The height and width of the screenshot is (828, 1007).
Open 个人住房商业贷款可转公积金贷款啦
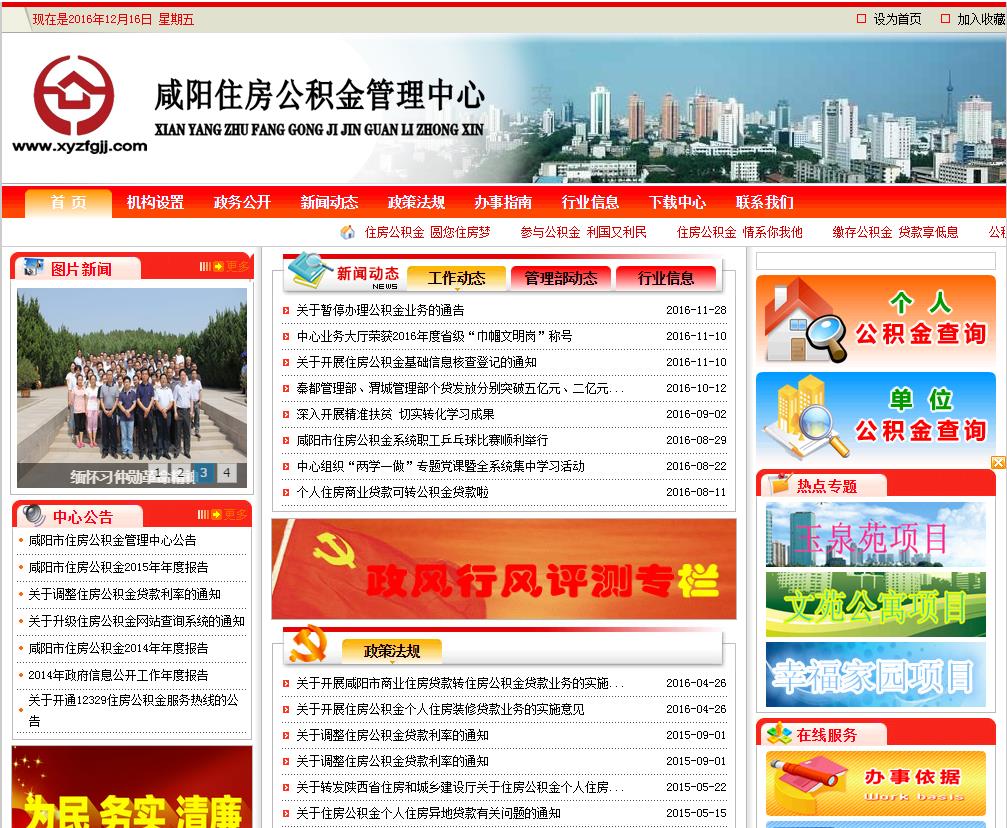click(392, 492)
